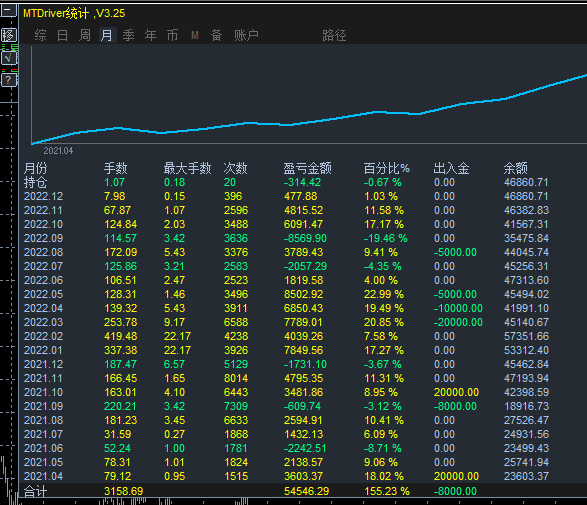Image resolution: width=587 pixels, height=505 pixels.
Task: Click total percentage 155.23 %
Action: pyautogui.click(x=387, y=491)
